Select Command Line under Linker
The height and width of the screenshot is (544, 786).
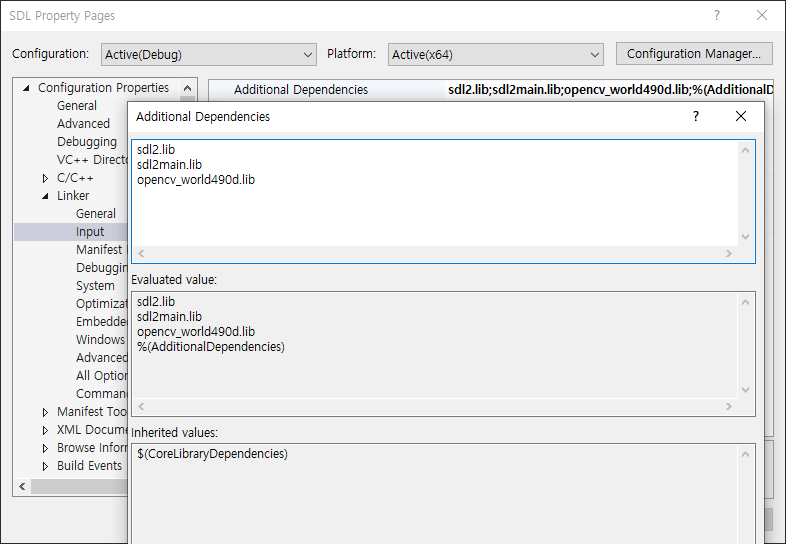[x=102, y=394]
